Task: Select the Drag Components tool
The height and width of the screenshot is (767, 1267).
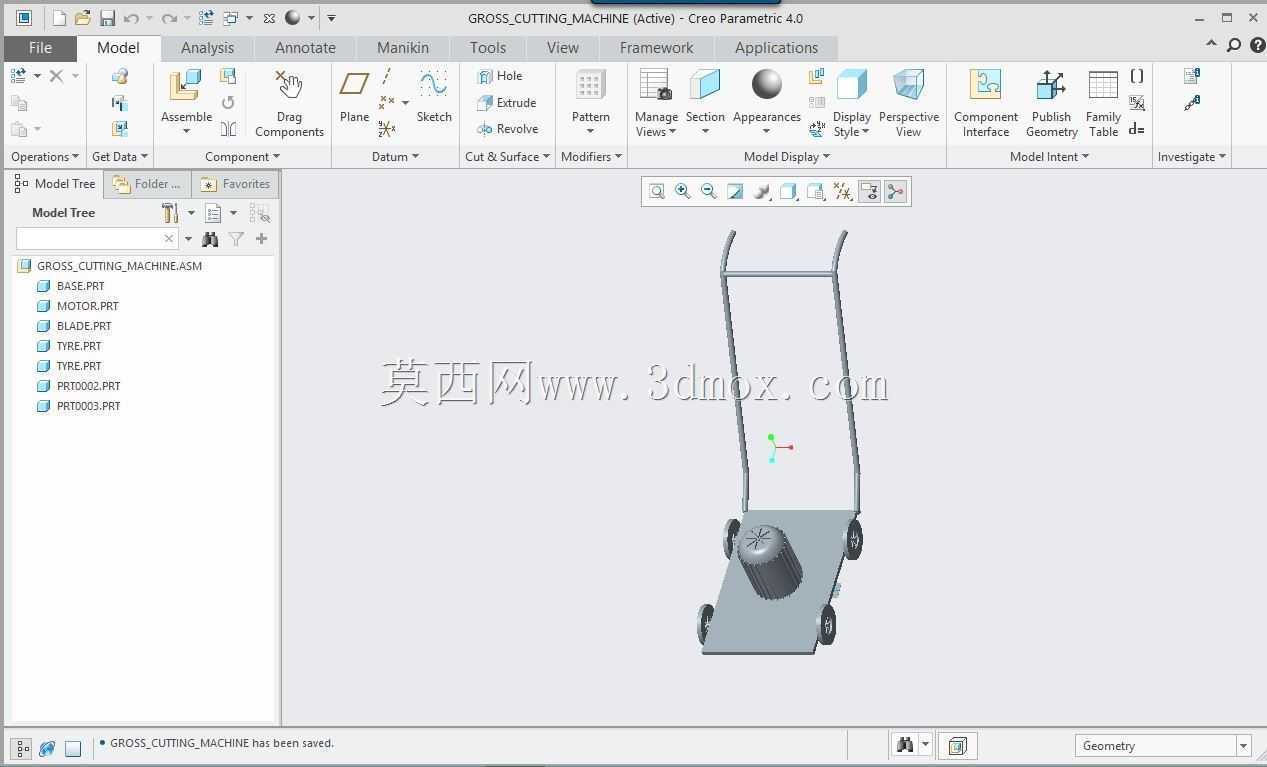Action: [x=289, y=103]
